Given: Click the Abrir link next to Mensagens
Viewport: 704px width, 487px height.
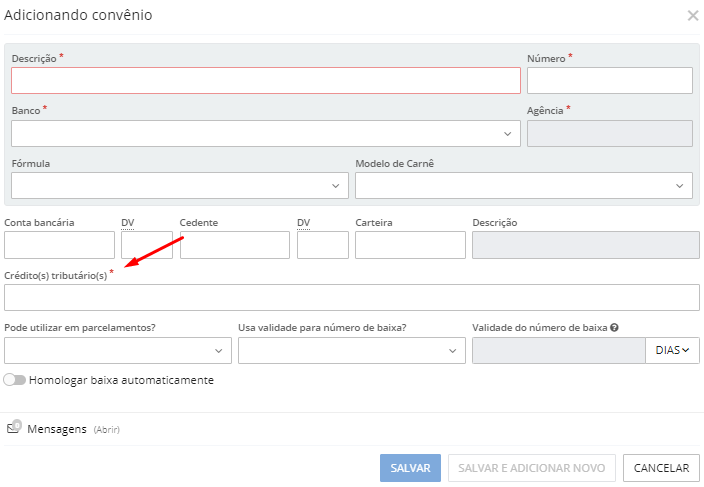Looking at the screenshot, I should pos(107,429).
